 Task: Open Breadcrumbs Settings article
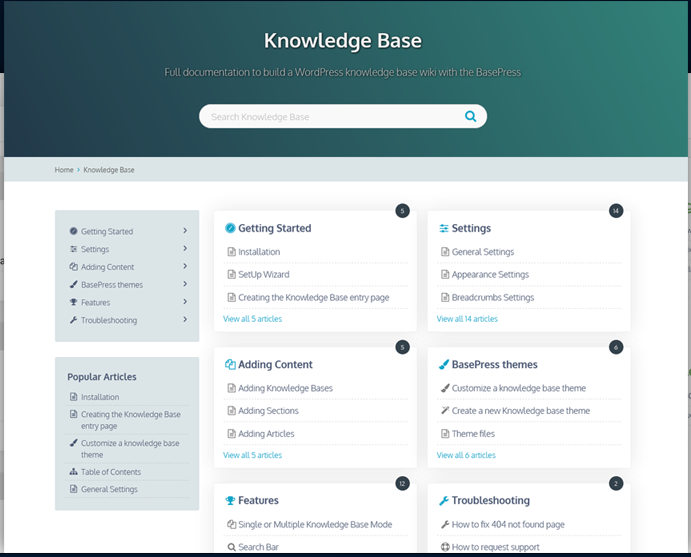(493, 297)
